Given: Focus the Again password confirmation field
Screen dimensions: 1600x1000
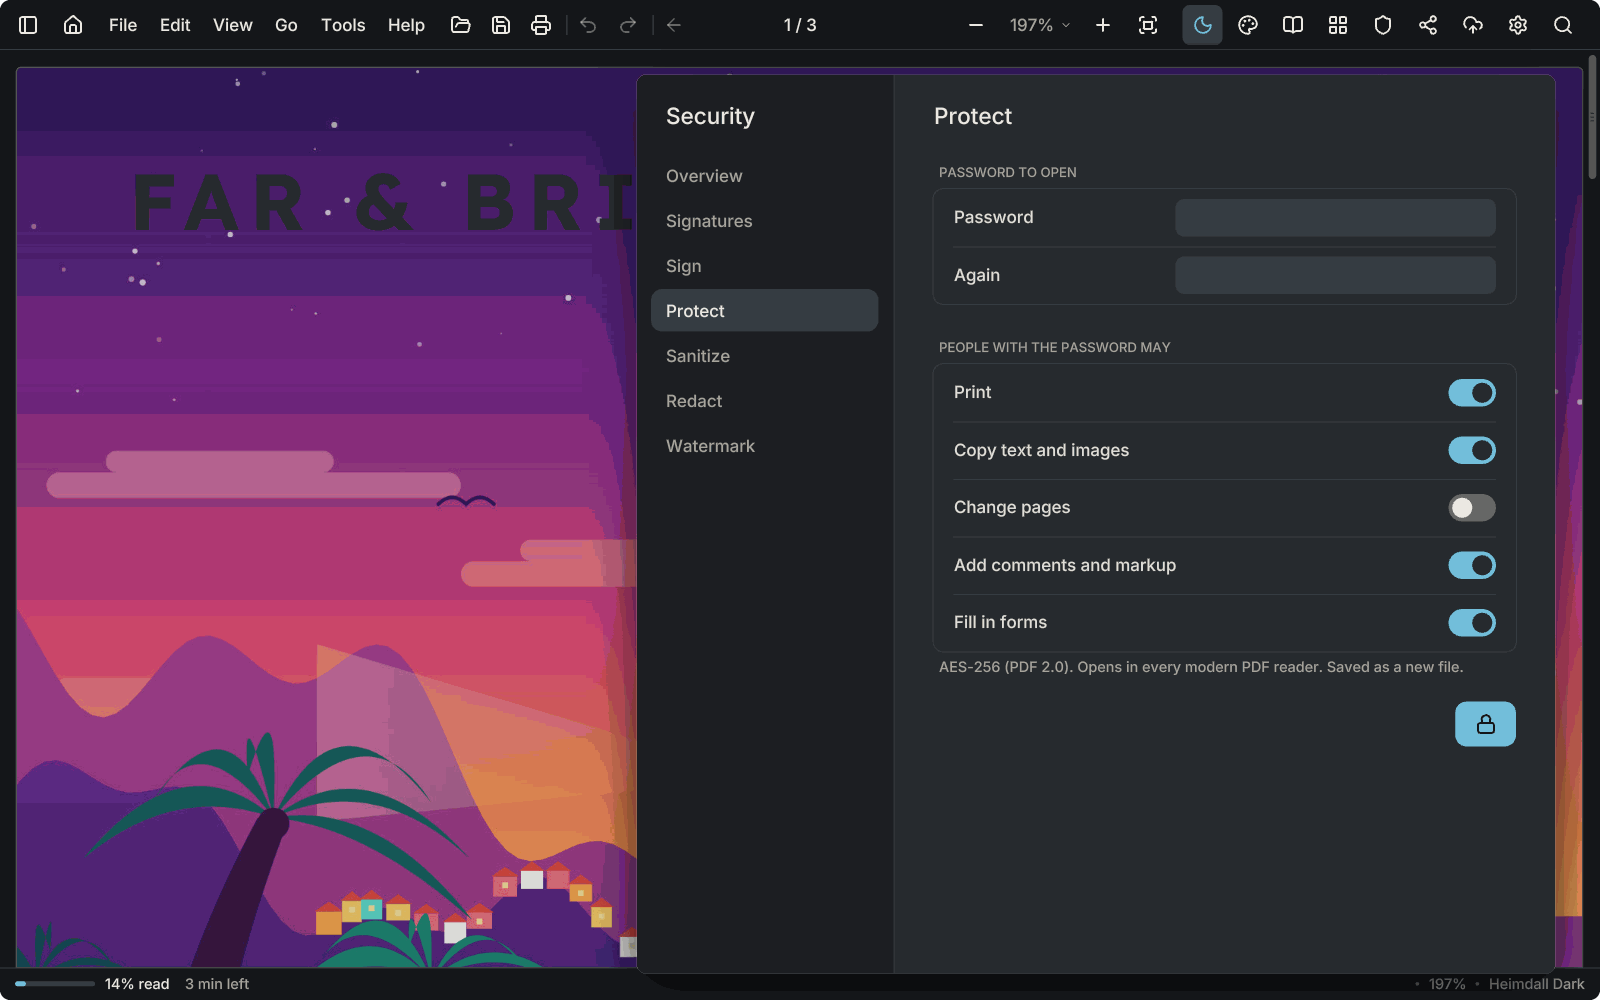Looking at the screenshot, I should [x=1335, y=275].
